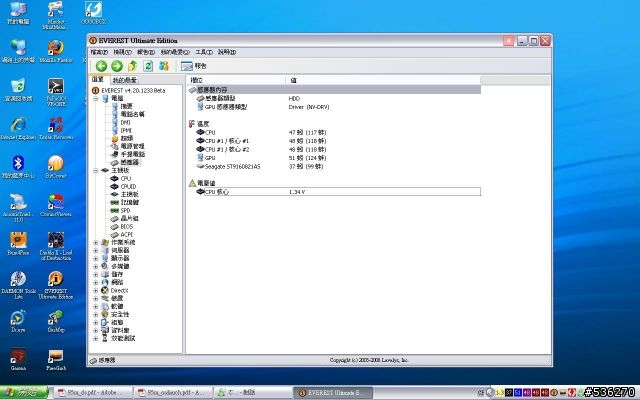Select the CPUID tree item
This screenshot has width=640, height=400.
pyautogui.click(x=128, y=187)
